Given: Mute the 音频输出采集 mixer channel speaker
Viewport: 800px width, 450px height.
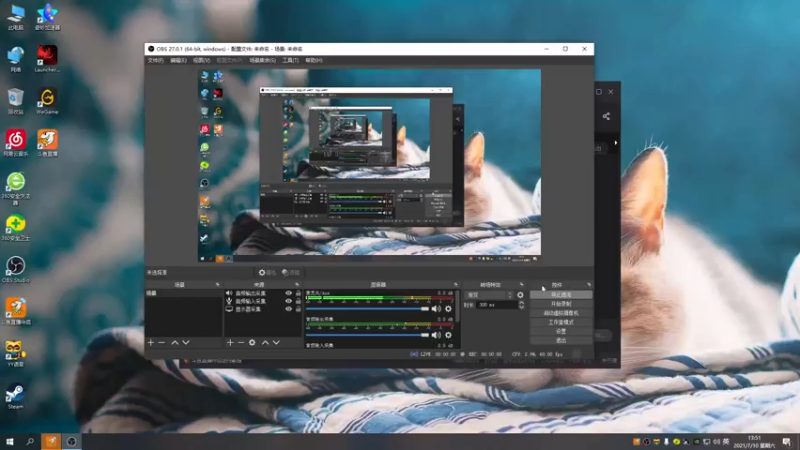Looking at the screenshot, I should click(436, 335).
